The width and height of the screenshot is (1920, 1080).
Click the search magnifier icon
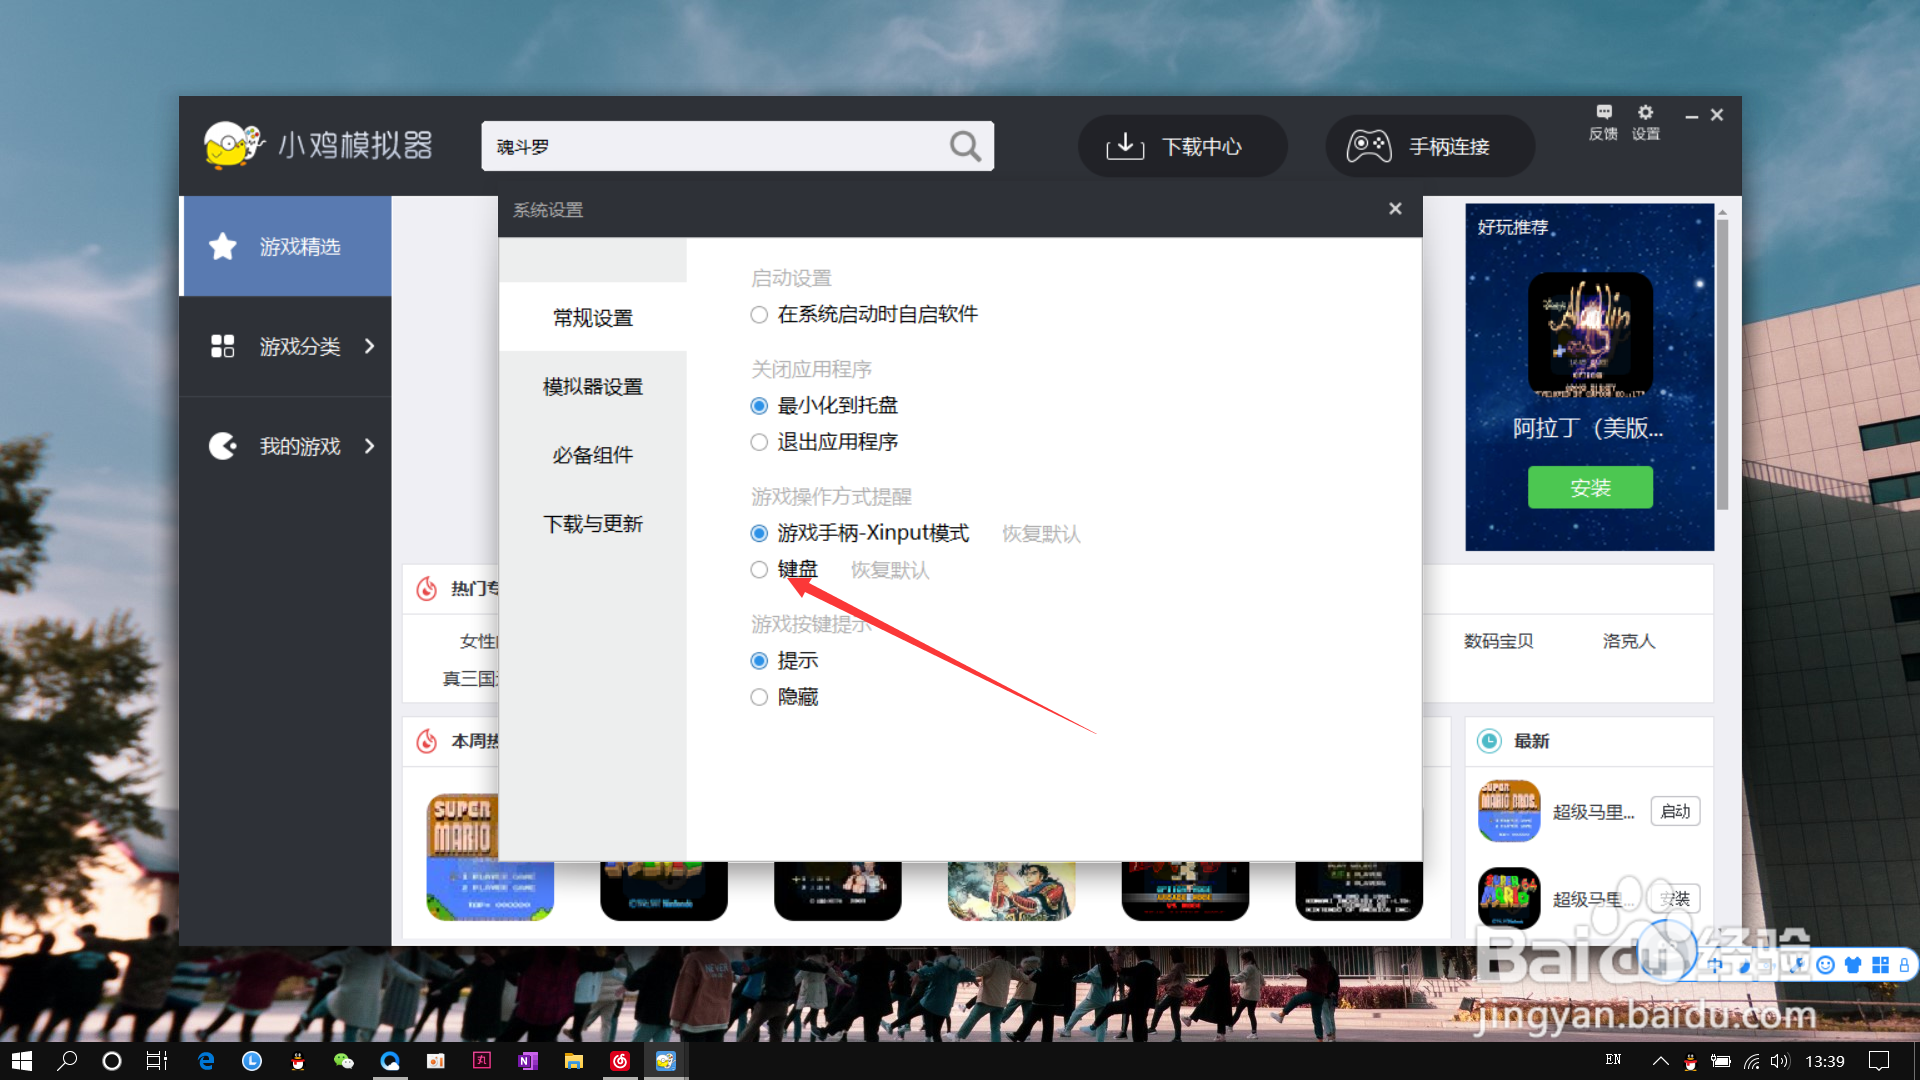tap(963, 146)
